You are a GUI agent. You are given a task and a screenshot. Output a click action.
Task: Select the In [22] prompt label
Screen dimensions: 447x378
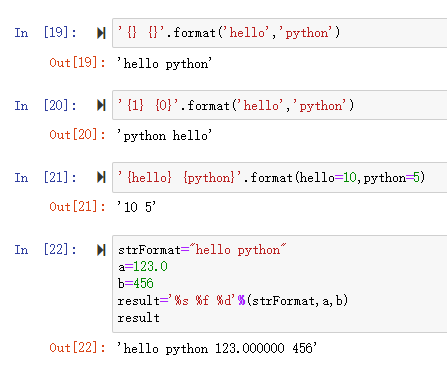45,250
